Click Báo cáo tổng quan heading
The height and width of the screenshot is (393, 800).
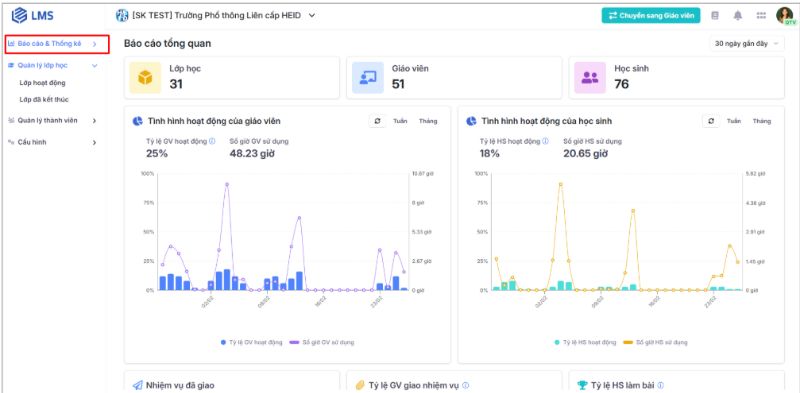click(167, 43)
